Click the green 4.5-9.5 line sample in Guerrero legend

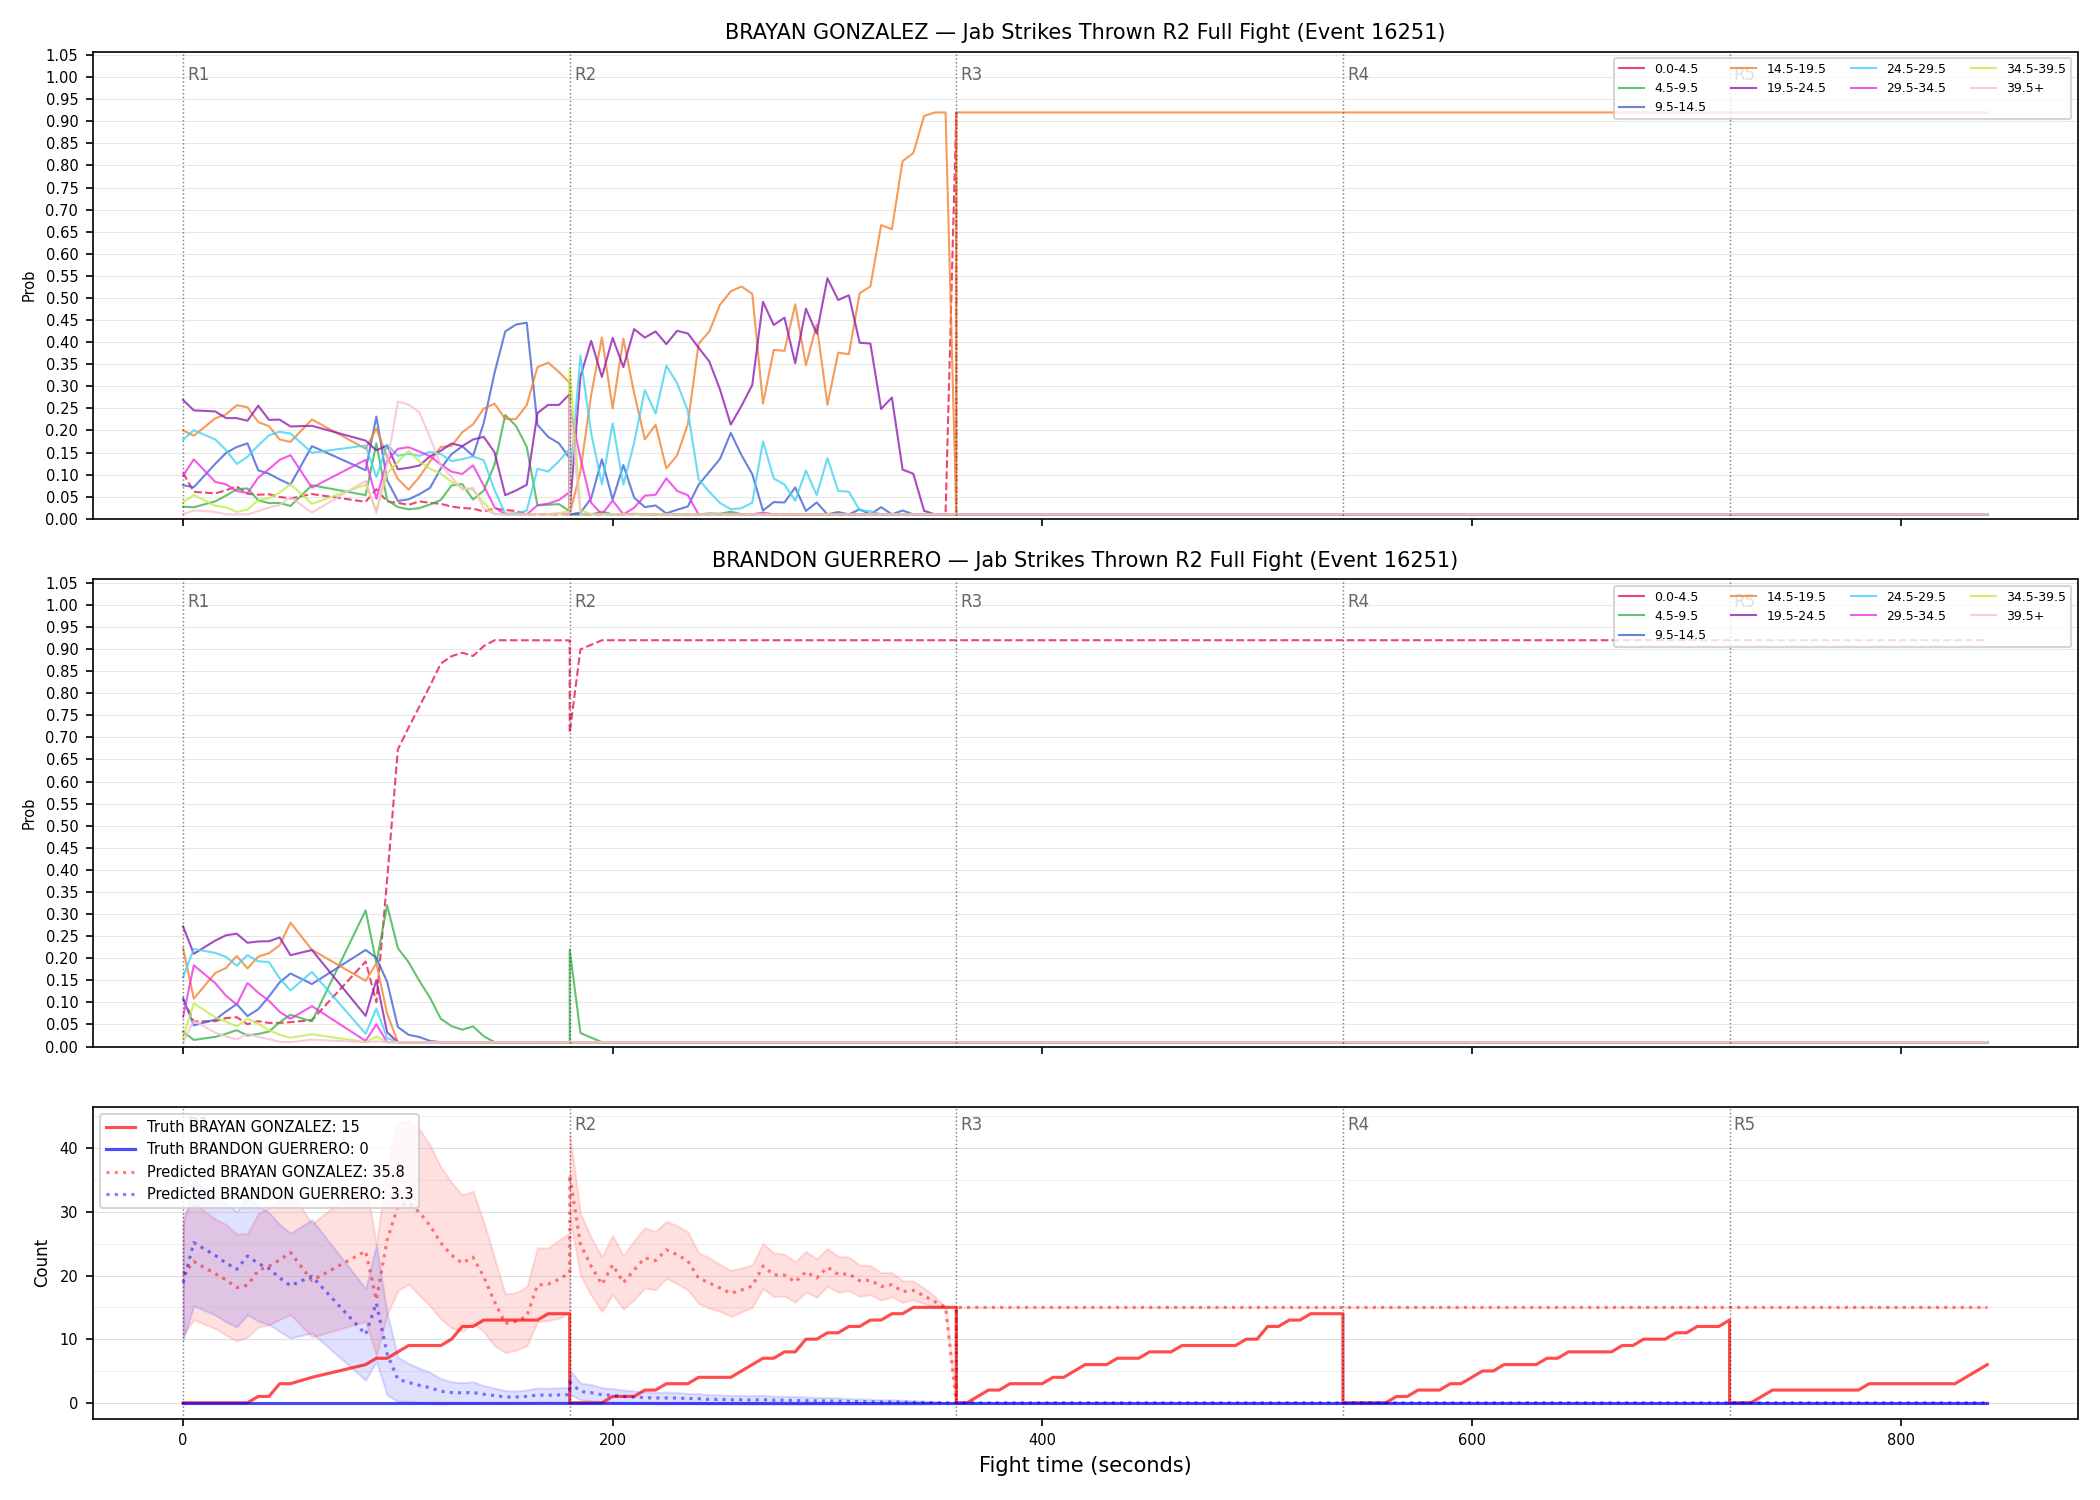pos(1632,616)
